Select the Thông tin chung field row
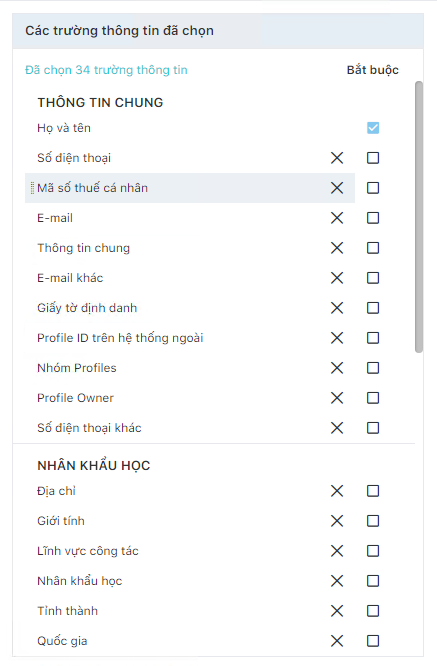 pyautogui.click(x=190, y=248)
